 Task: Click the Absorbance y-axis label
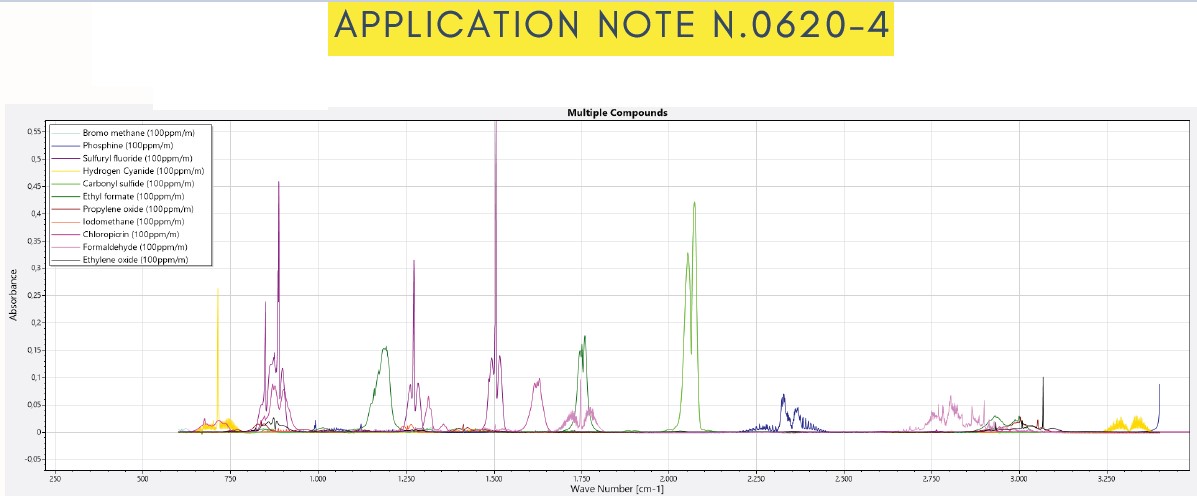click(x=14, y=293)
